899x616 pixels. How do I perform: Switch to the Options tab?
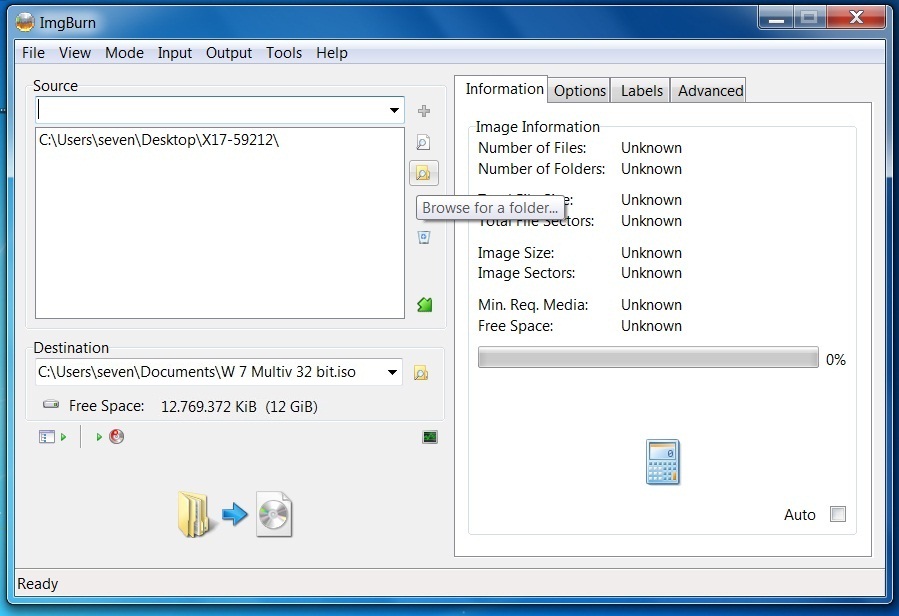click(x=580, y=91)
